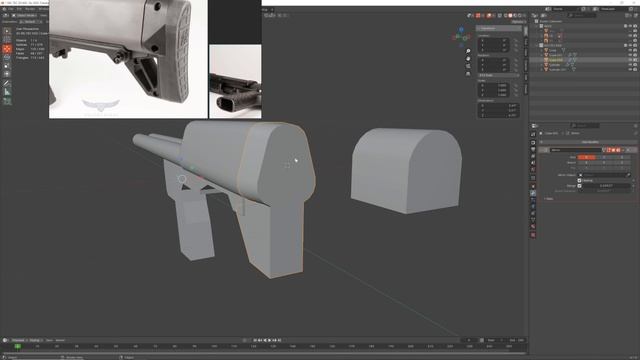This screenshot has height=360, width=640.
Task: Select the 3D Cursor tool
Action: [7, 40]
